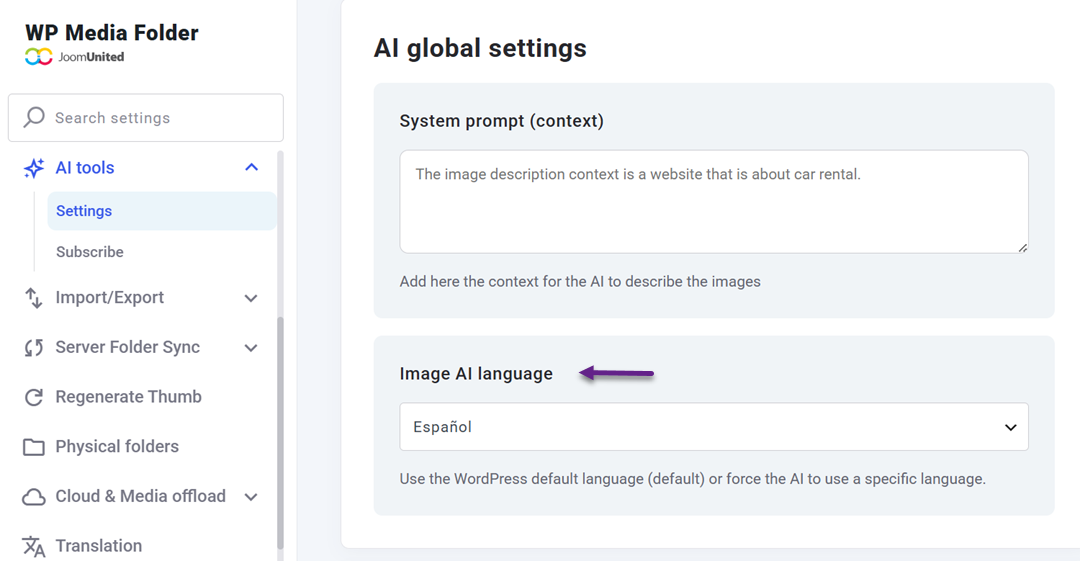Expand the Import/Export chevron

[x=251, y=298]
